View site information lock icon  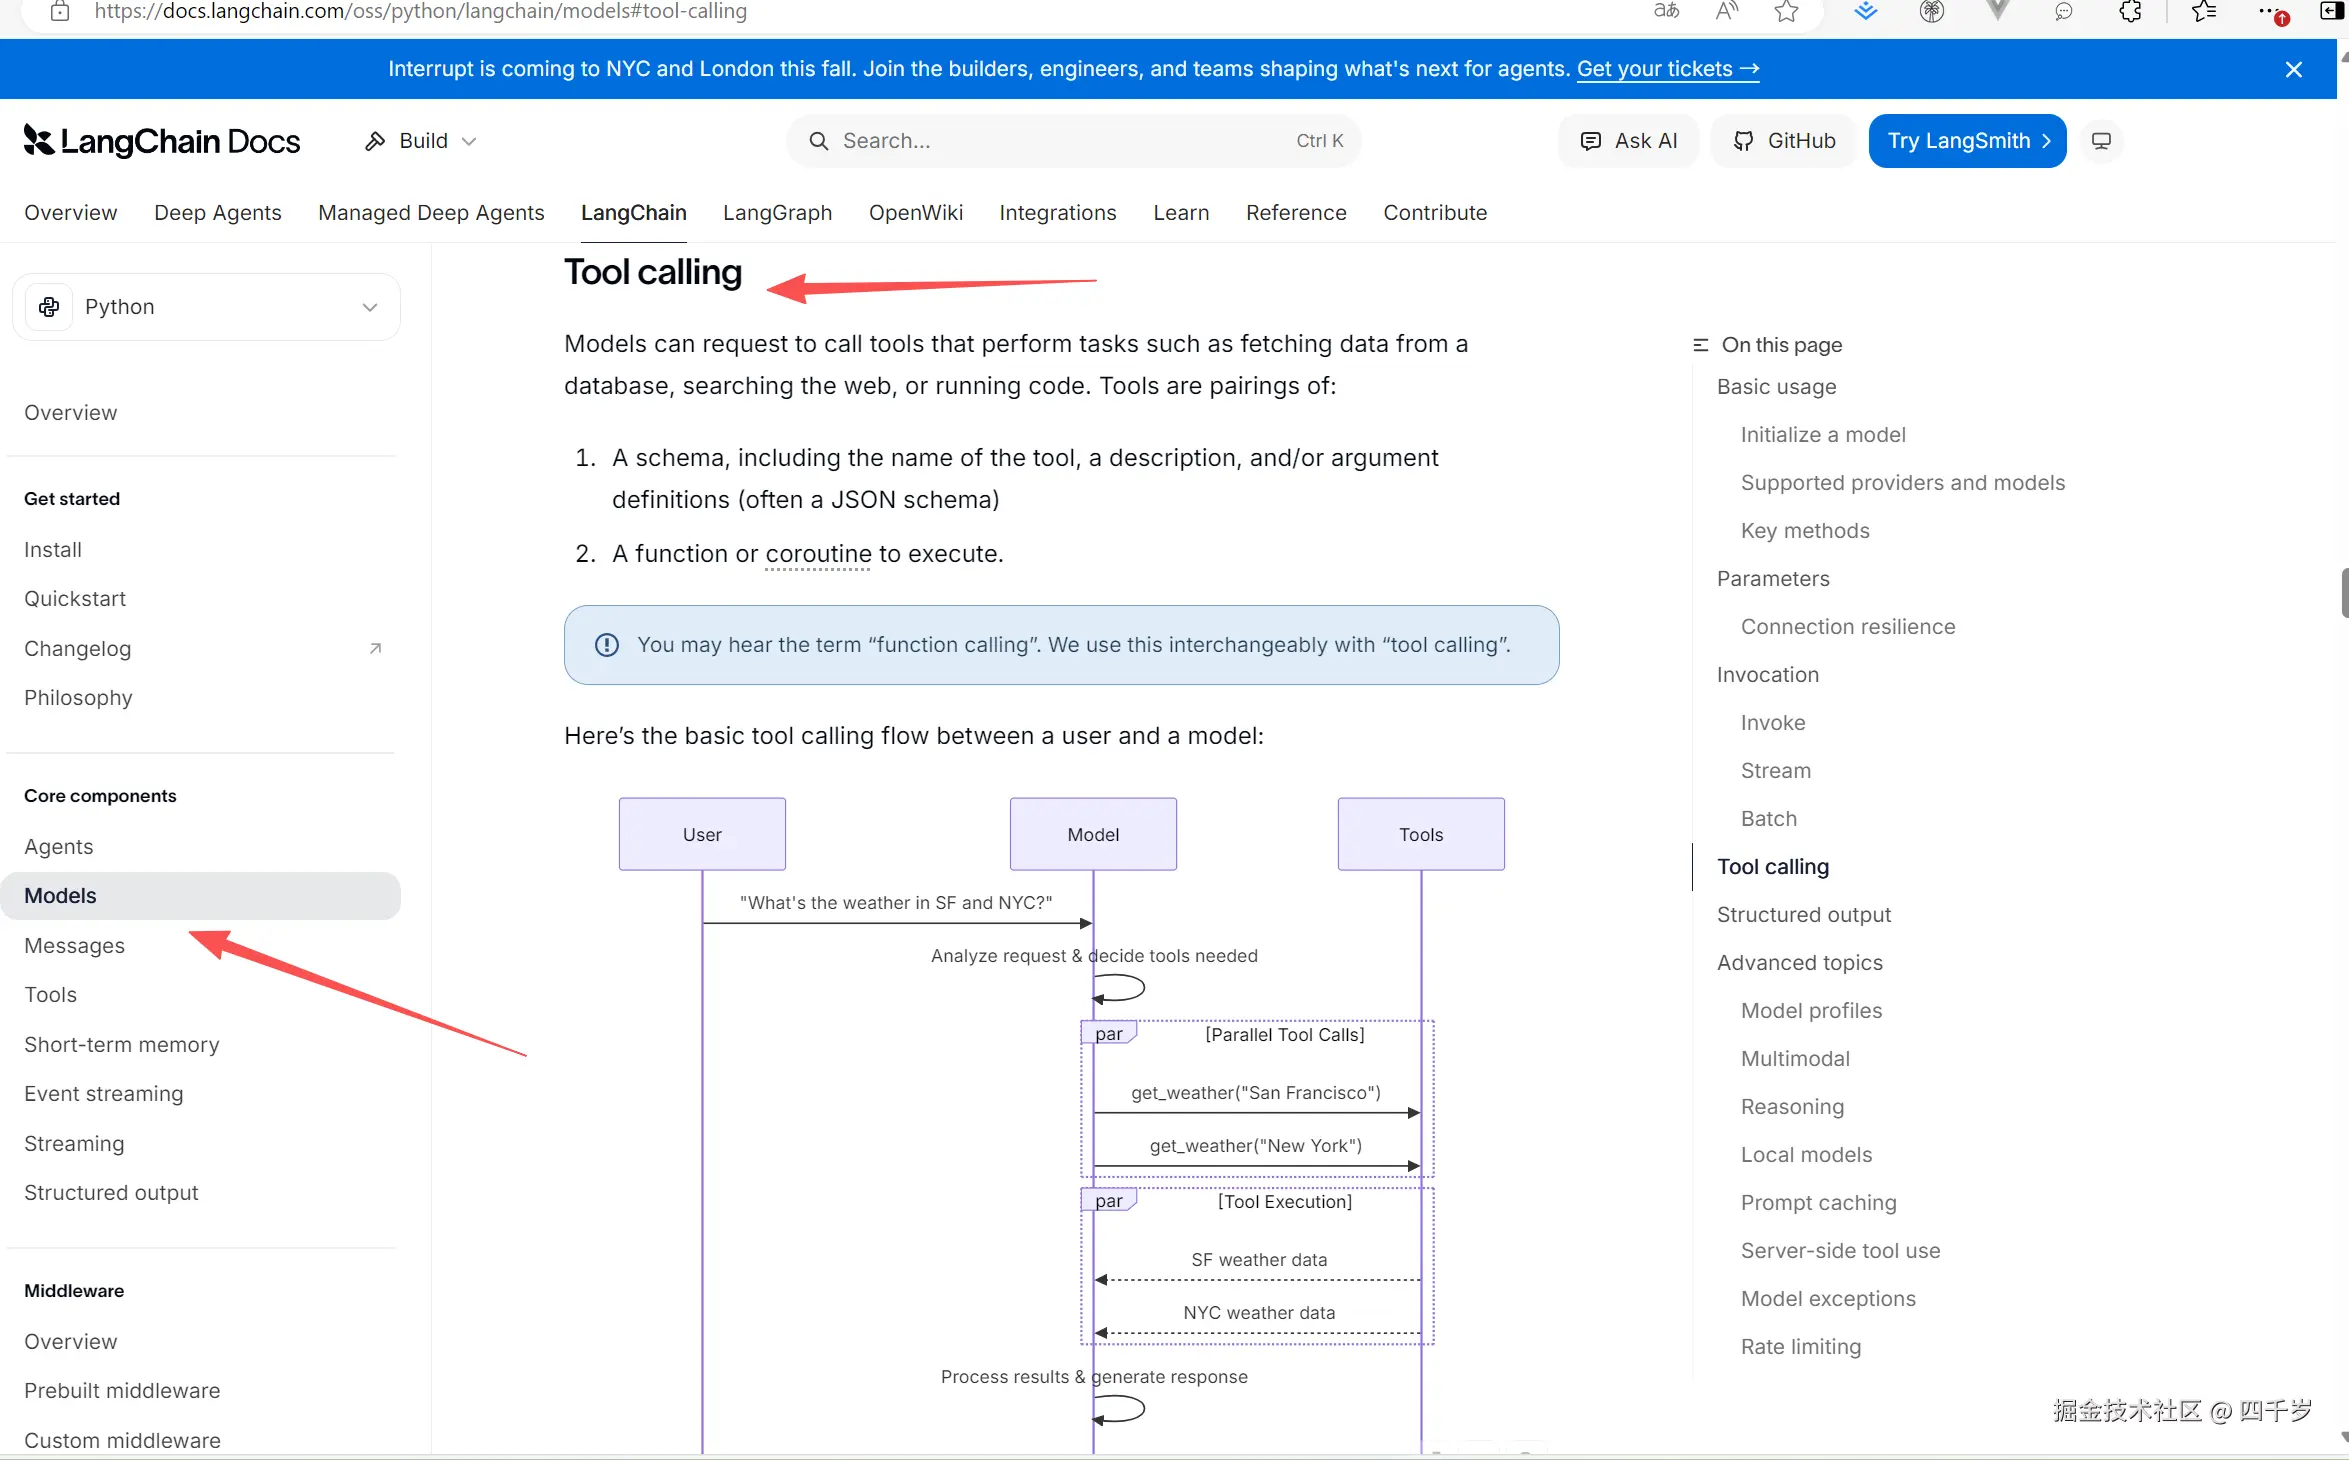[60, 11]
